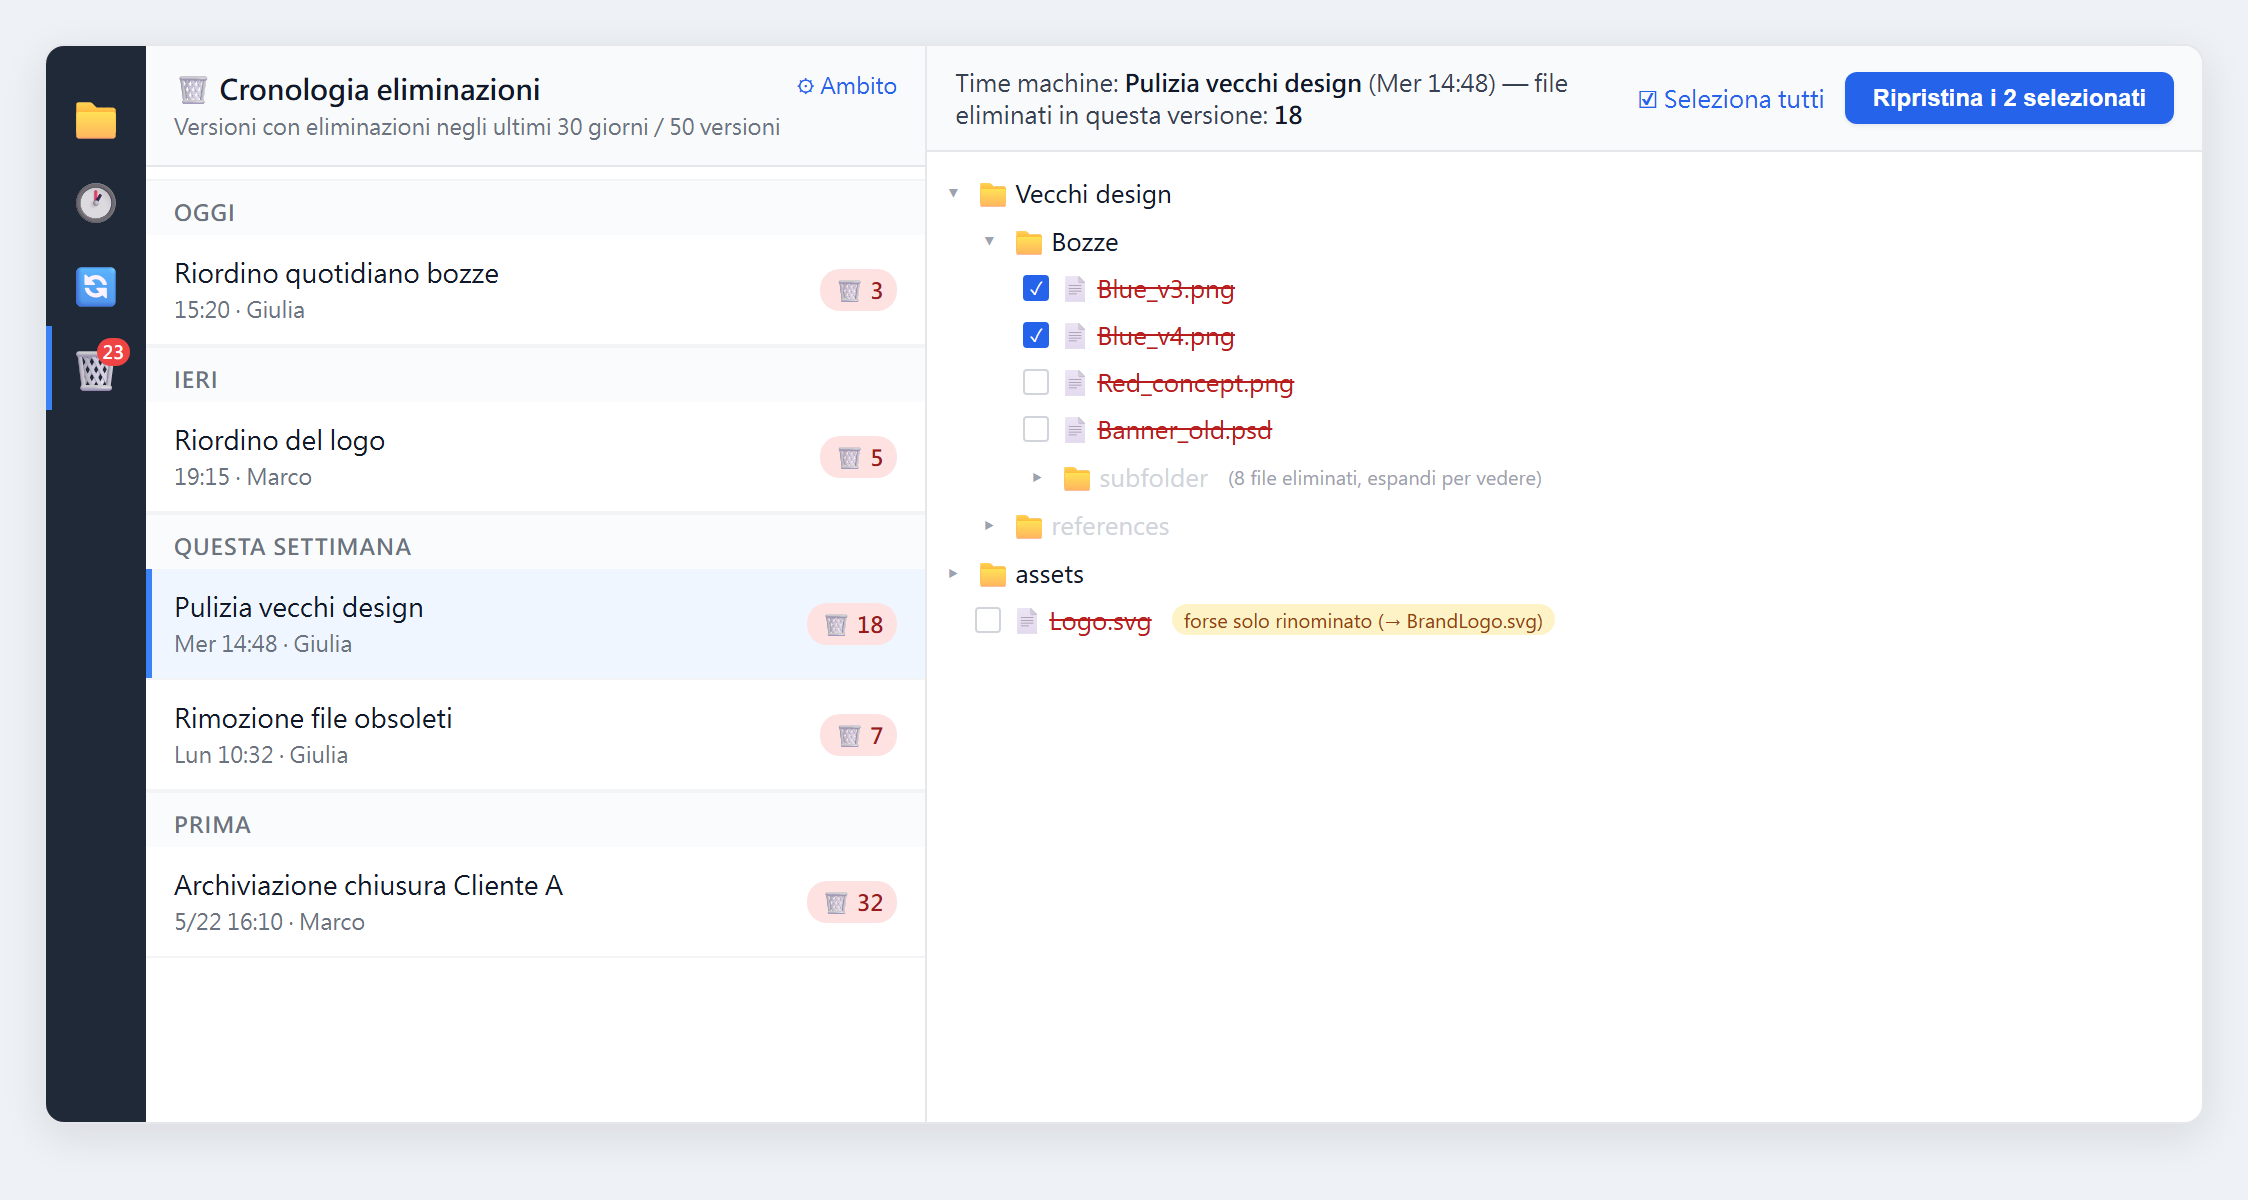Click the Vecchi design folder icon
This screenshot has height=1200, width=2248.
coord(992,194)
